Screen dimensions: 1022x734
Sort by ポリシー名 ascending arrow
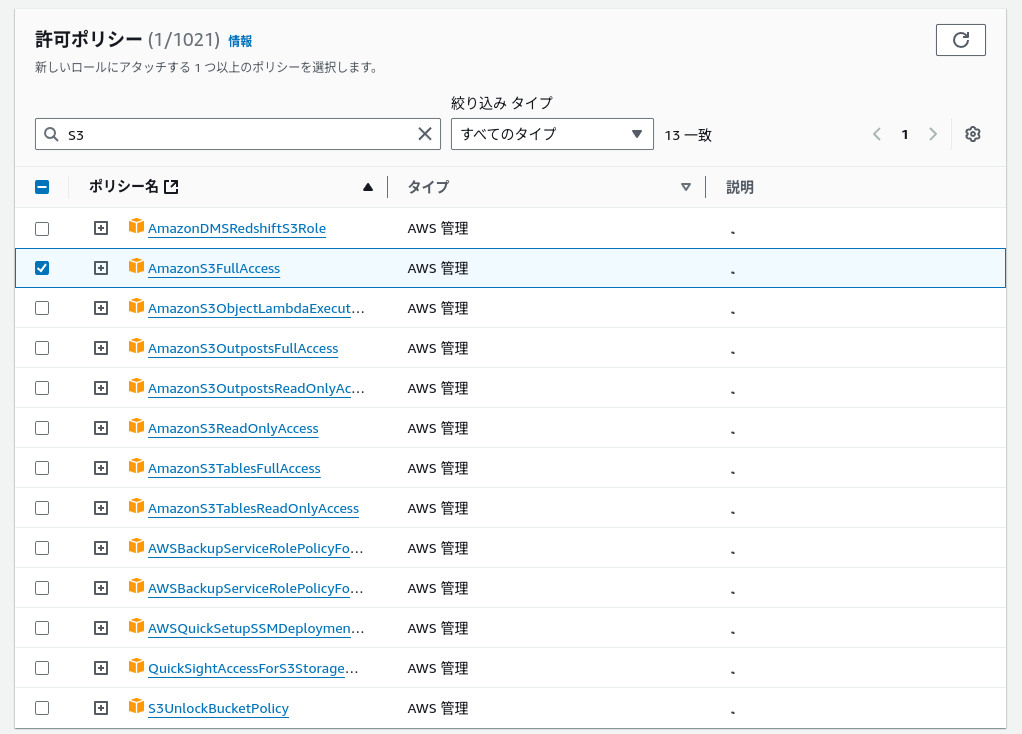click(x=368, y=187)
